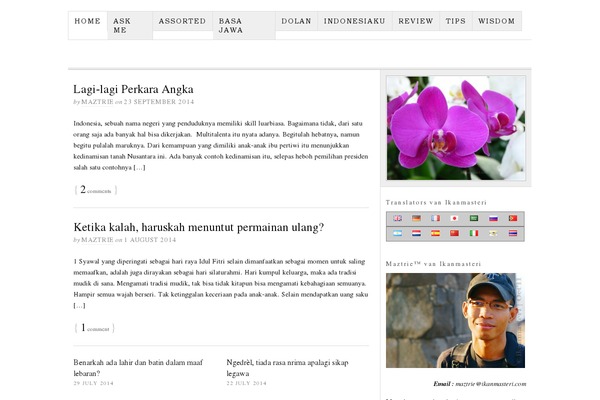Choose the French flag translator

point(435,218)
